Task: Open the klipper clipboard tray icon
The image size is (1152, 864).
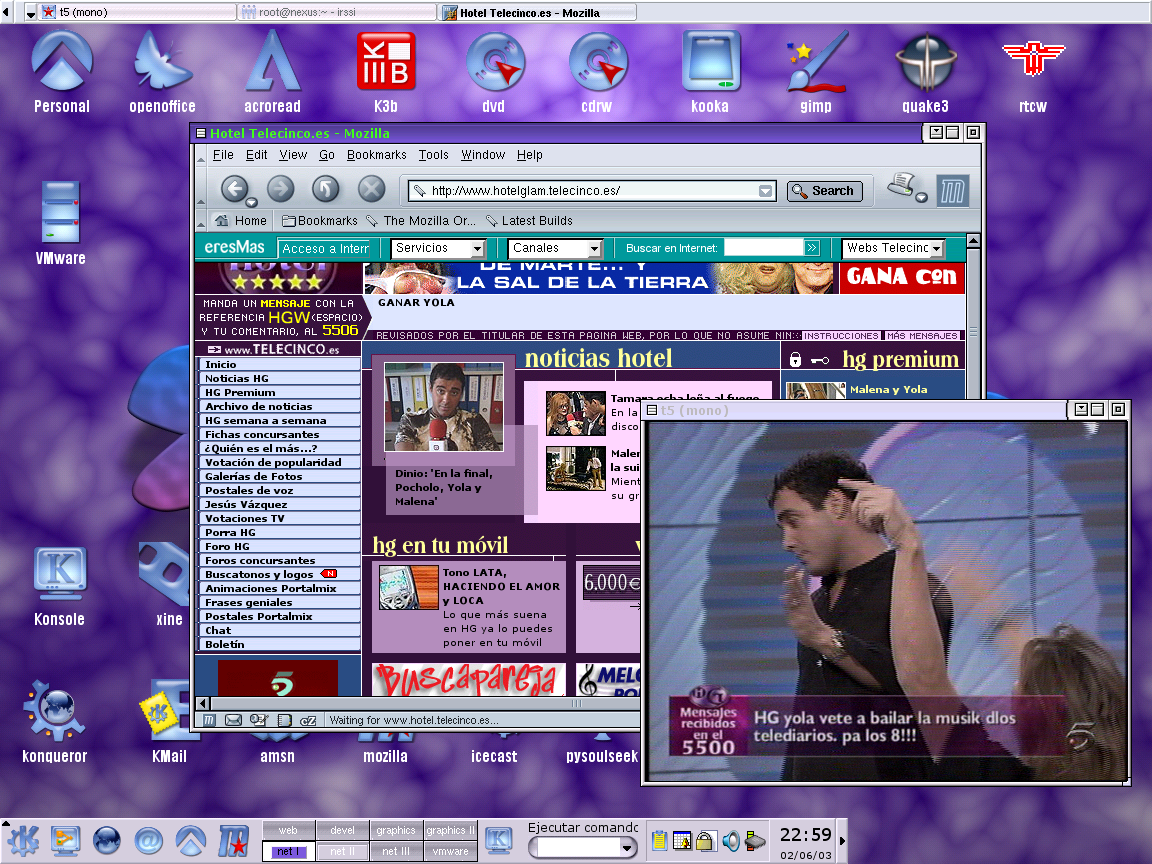Action: coord(659,840)
